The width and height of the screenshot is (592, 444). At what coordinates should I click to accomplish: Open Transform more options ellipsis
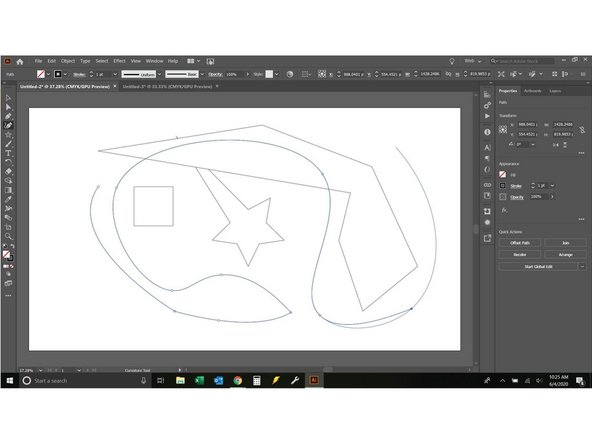581,153
